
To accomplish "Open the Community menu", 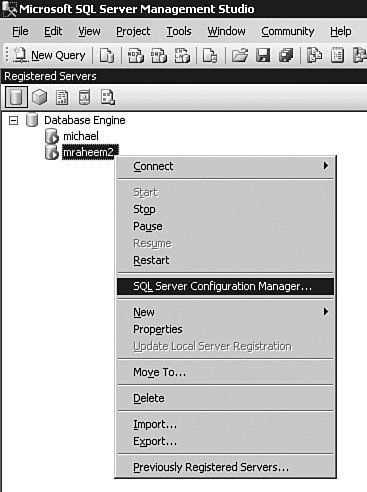I will (287, 31).
